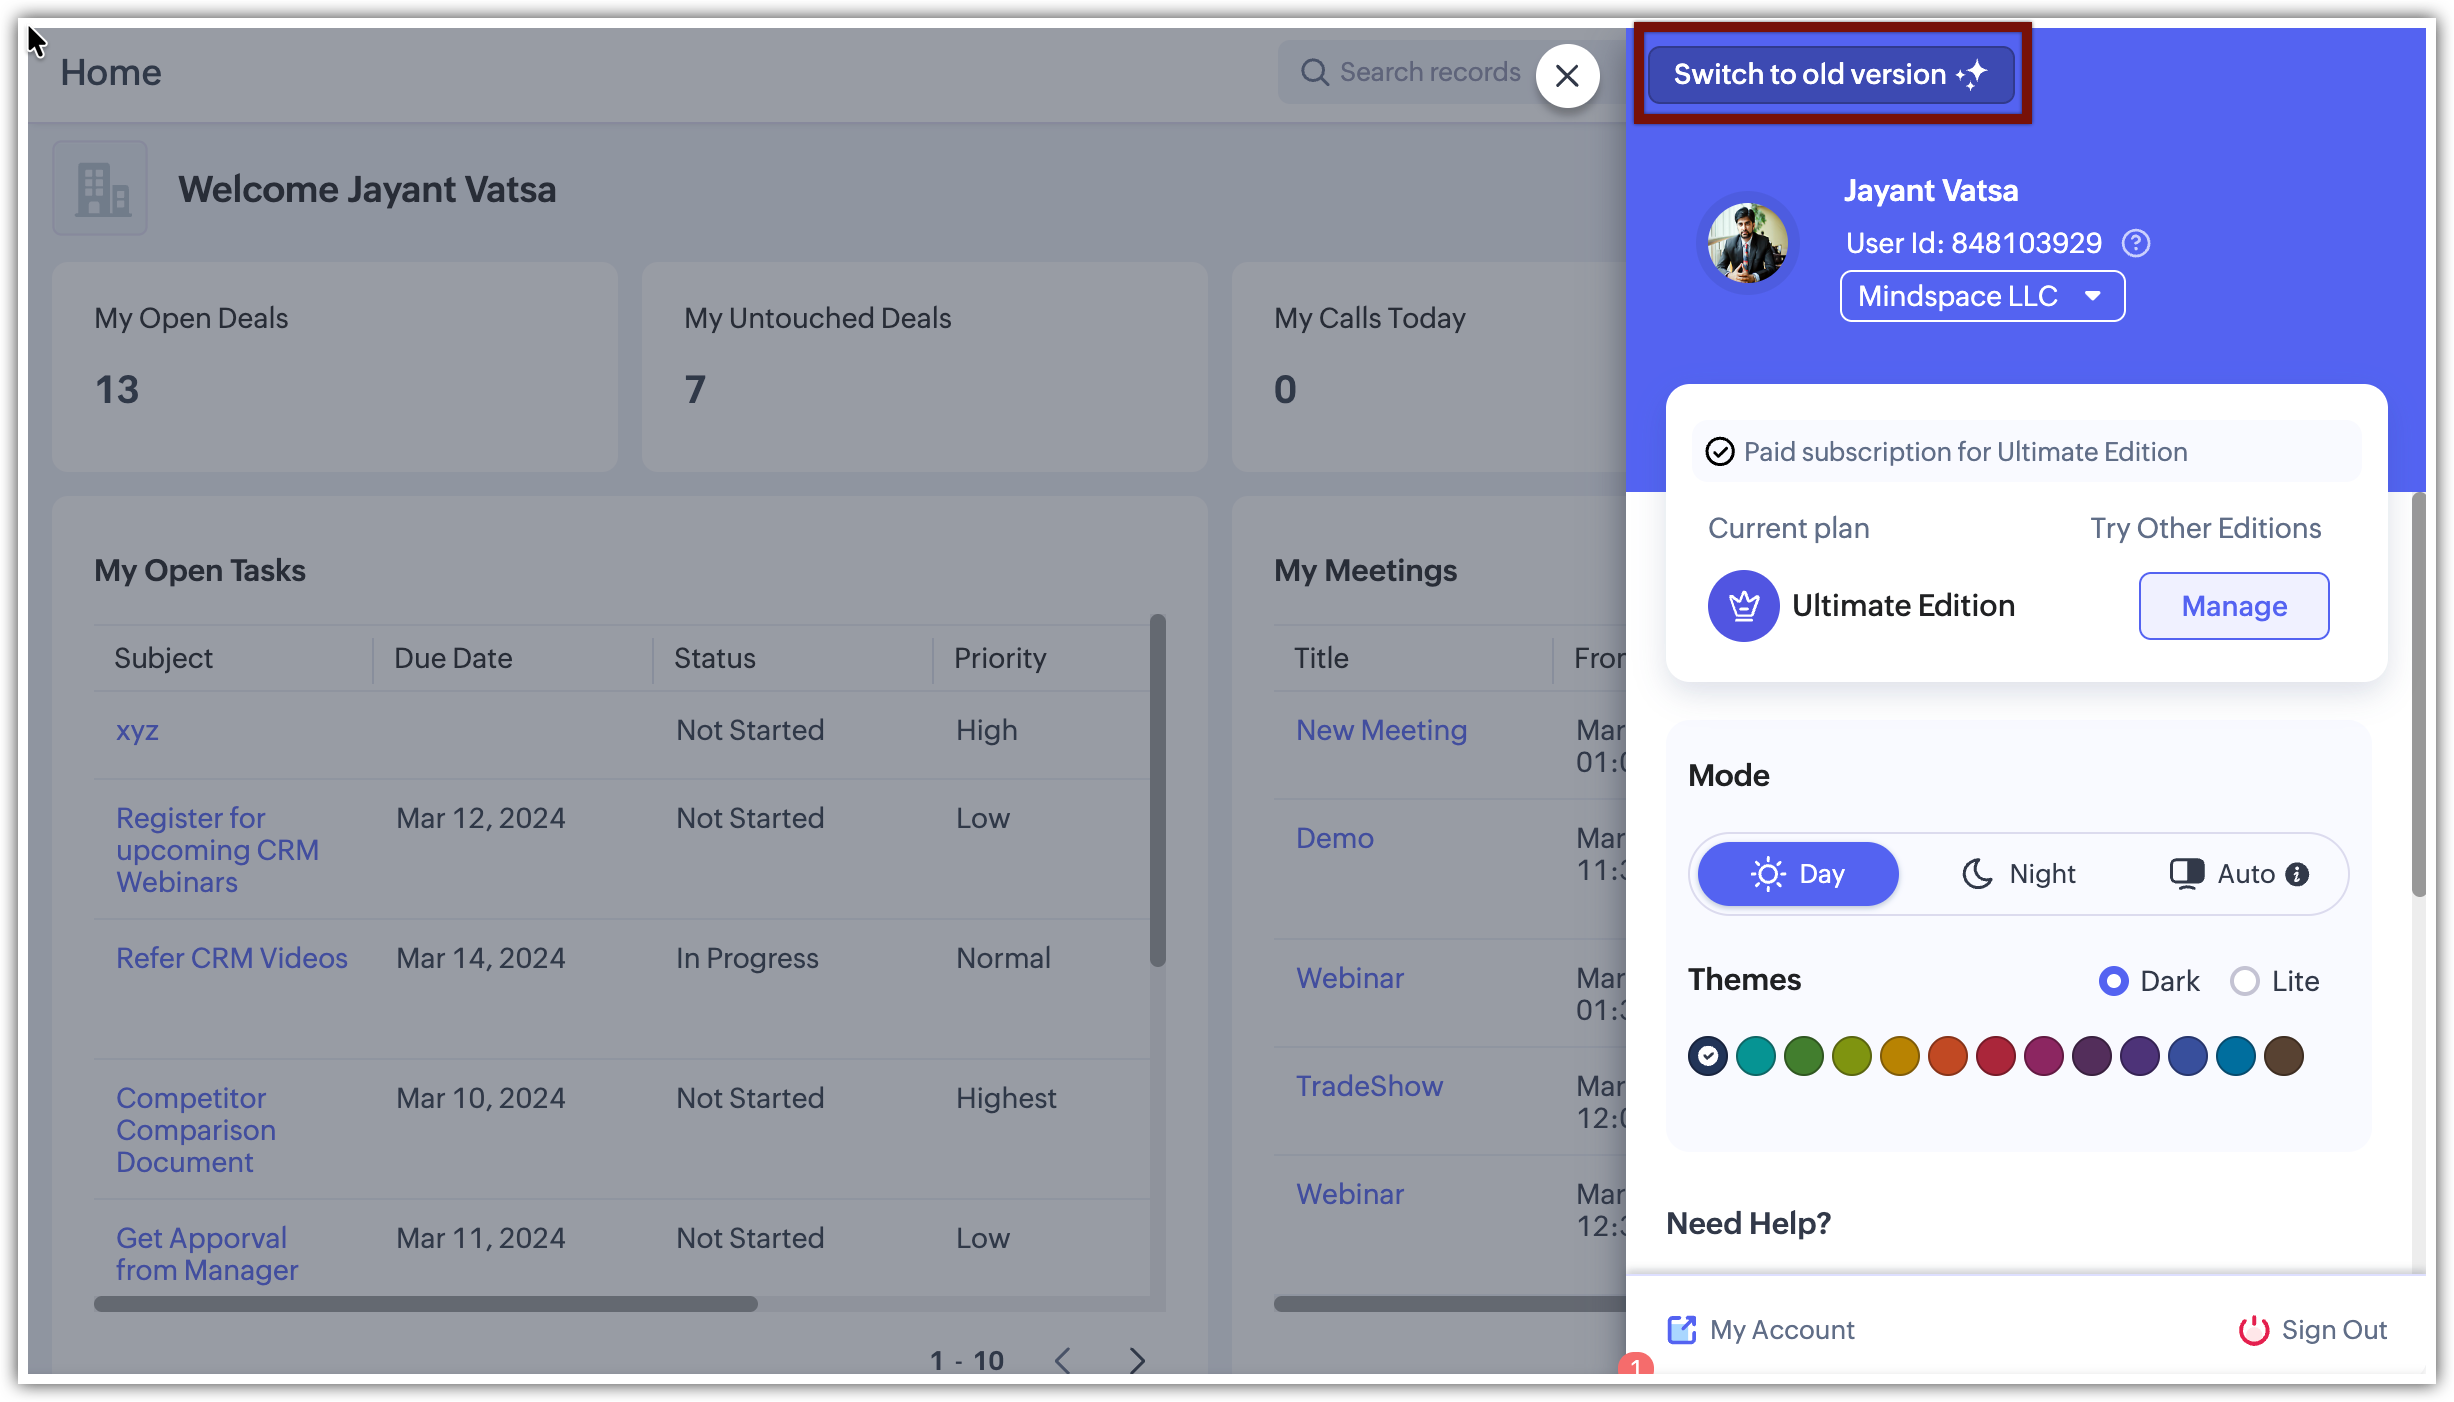The image size is (2454, 1402).
Task: Click the Manage plan button
Action: point(2233,606)
